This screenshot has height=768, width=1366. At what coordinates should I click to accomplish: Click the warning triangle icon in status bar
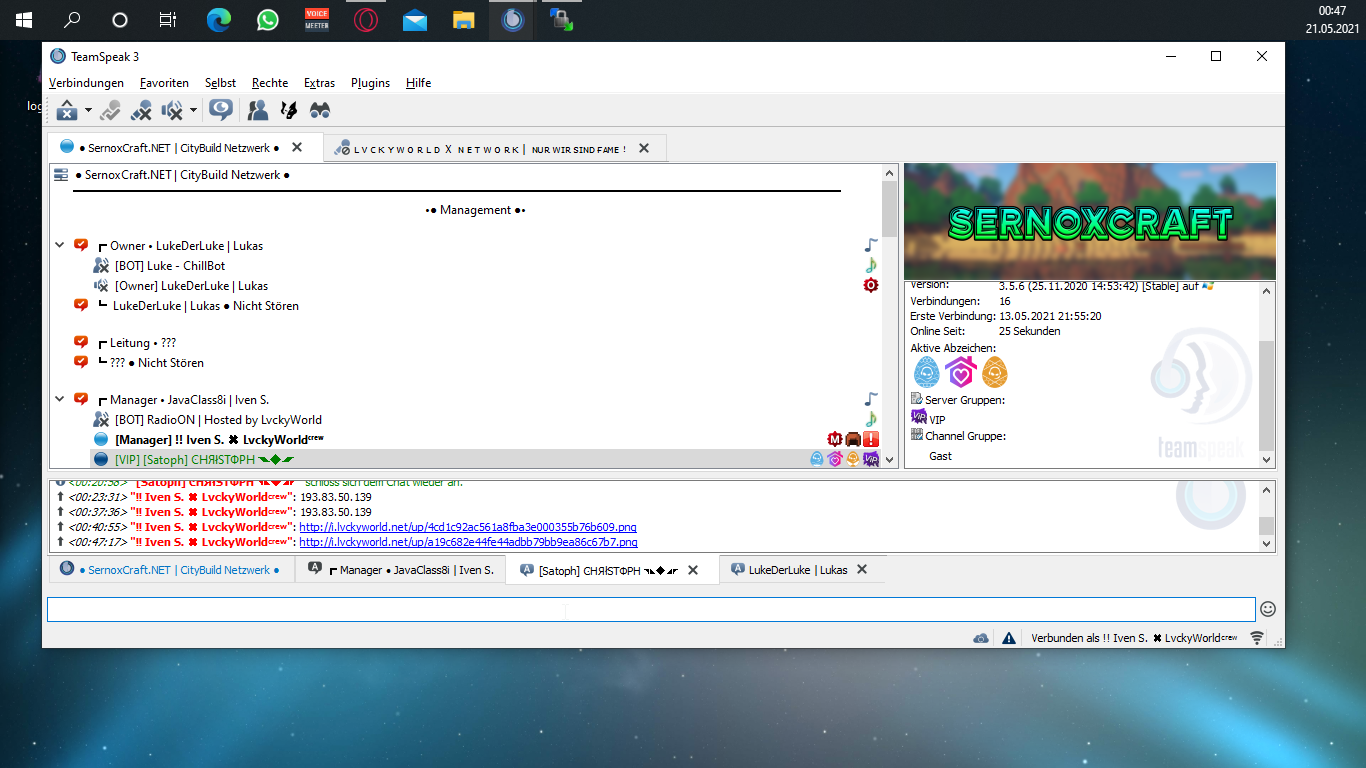1009,638
